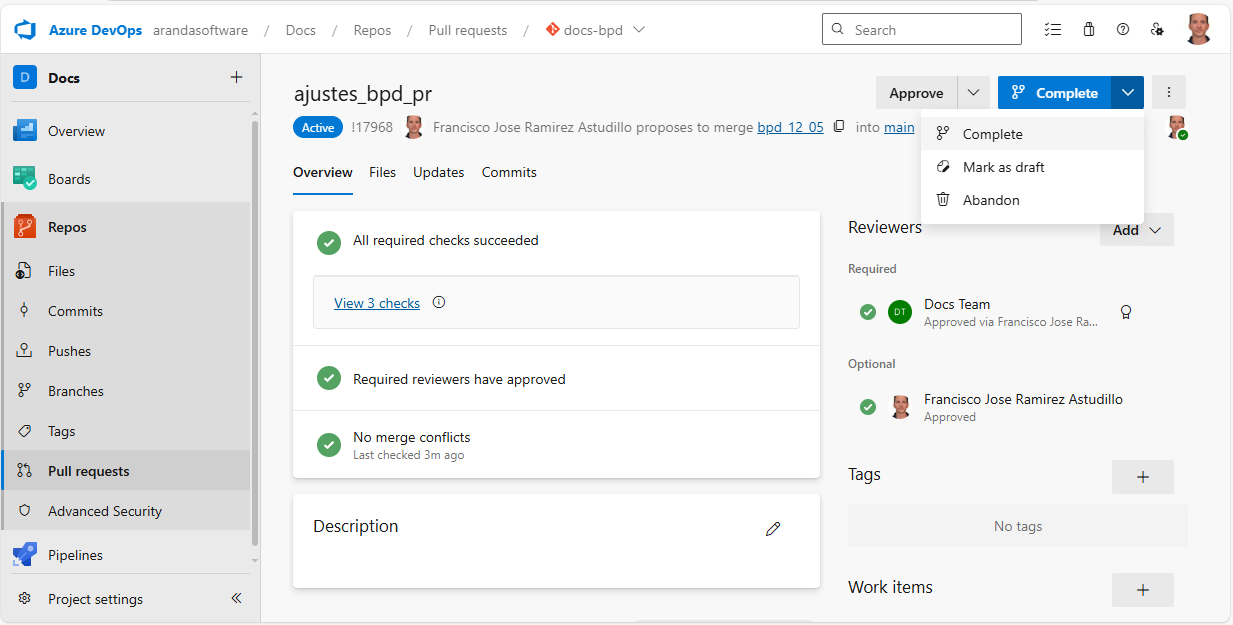1233x625 pixels.
Task: Choose Abandon in the dropdown menu
Action: pyautogui.click(x=990, y=200)
